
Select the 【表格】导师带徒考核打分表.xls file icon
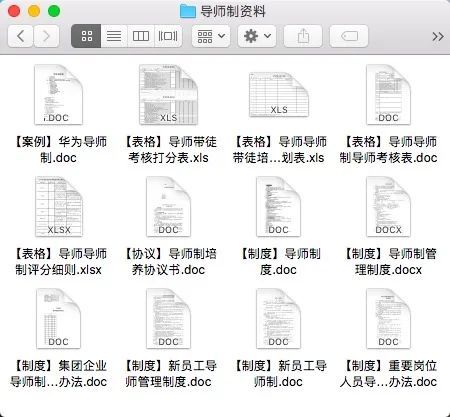tap(168, 95)
